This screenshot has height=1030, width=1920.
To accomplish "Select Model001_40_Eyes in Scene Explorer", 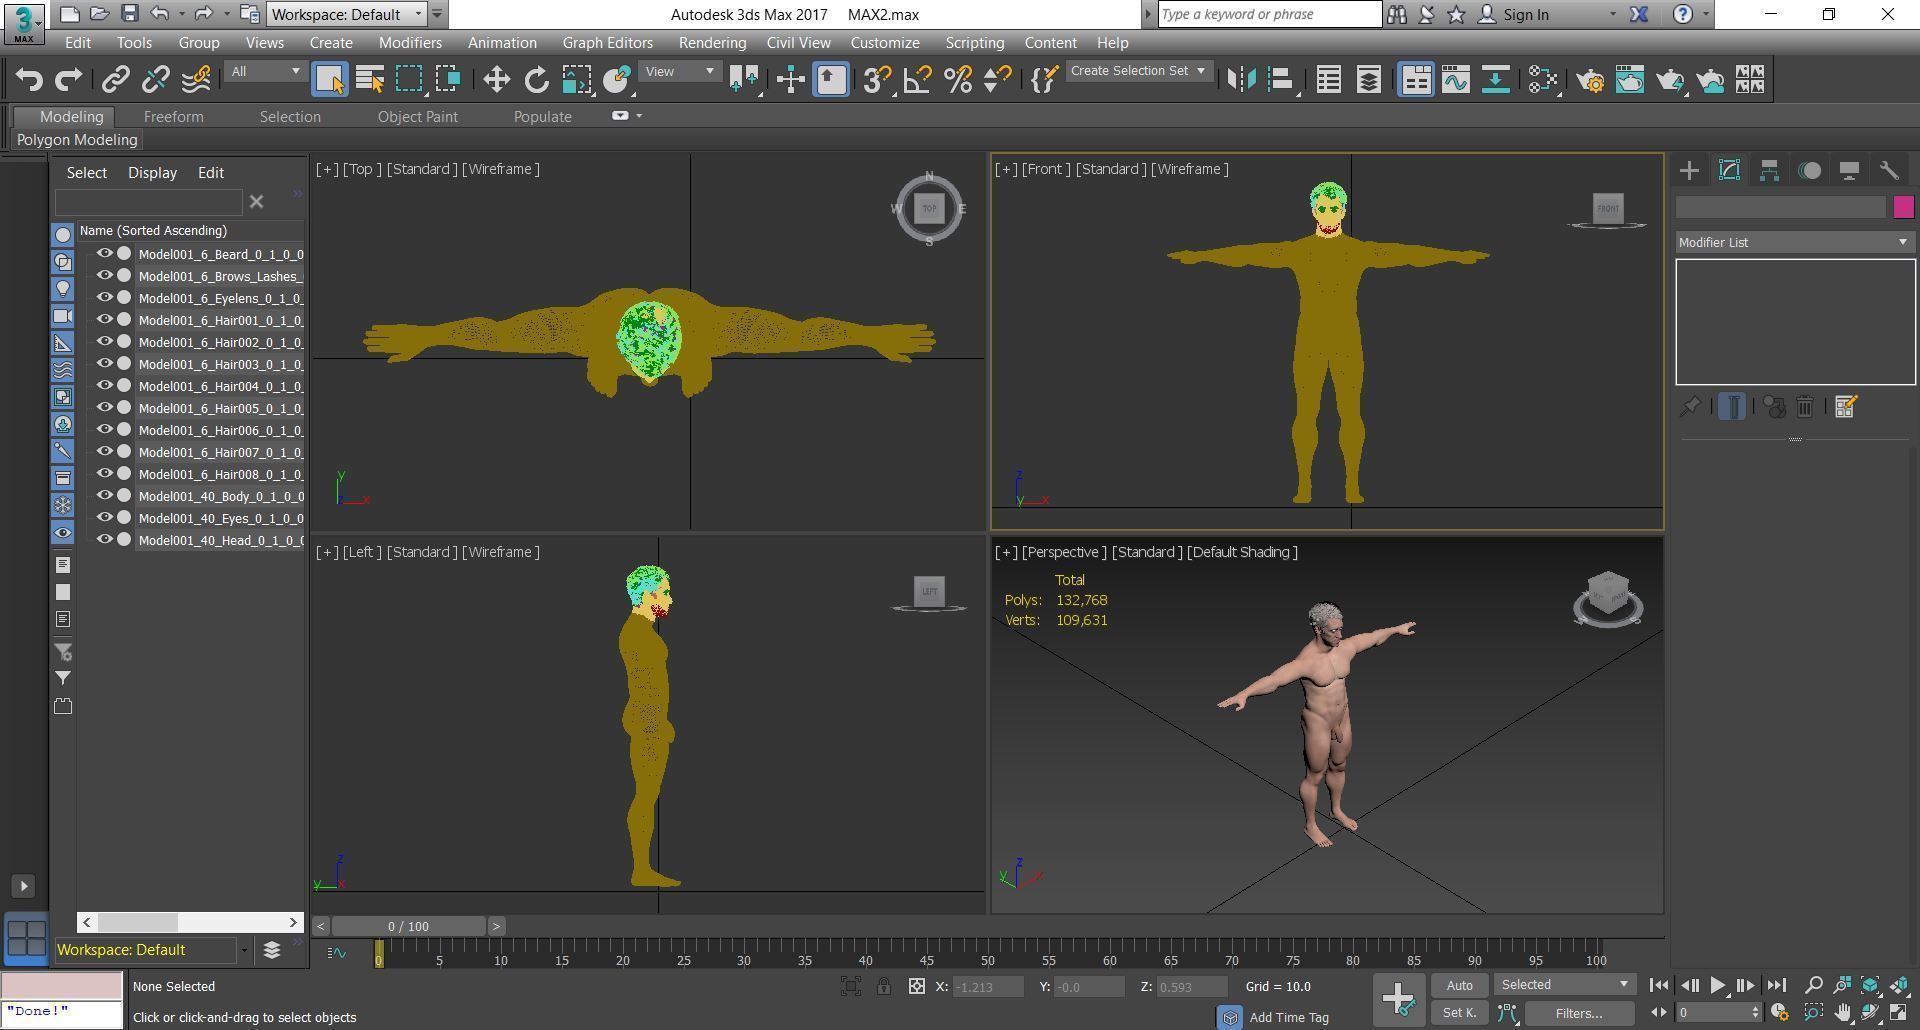I will point(220,518).
